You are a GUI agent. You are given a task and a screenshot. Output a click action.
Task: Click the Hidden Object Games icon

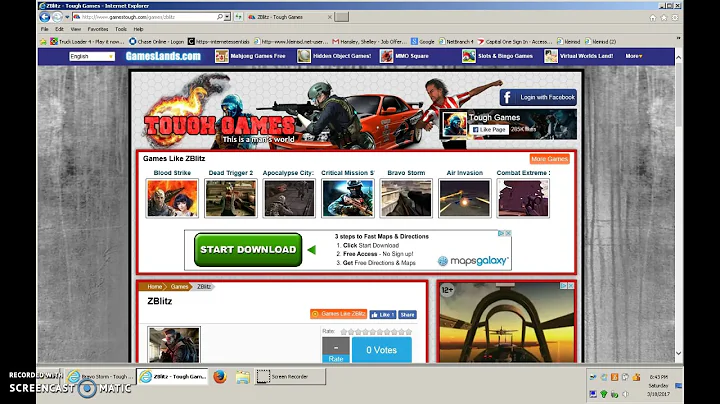(304, 56)
